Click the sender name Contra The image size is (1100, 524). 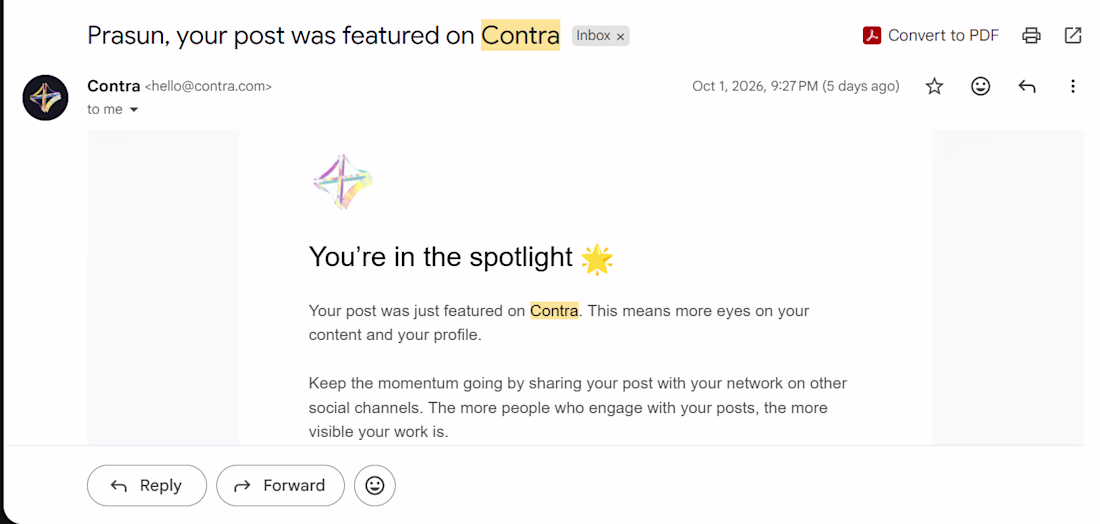click(114, 86)
